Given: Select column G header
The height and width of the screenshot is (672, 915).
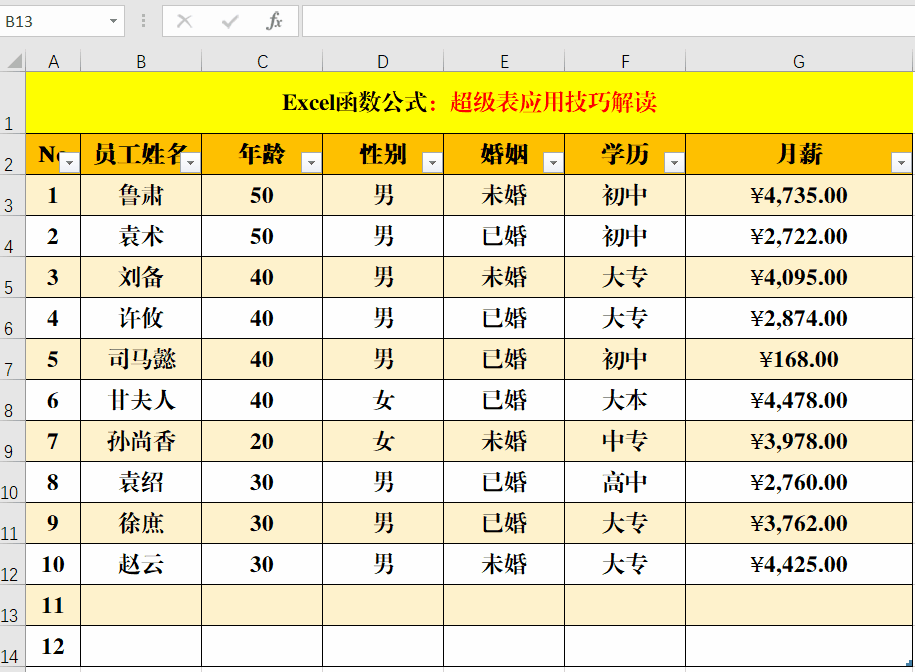Looking at the screenshot, I should (x=799, y=61).
